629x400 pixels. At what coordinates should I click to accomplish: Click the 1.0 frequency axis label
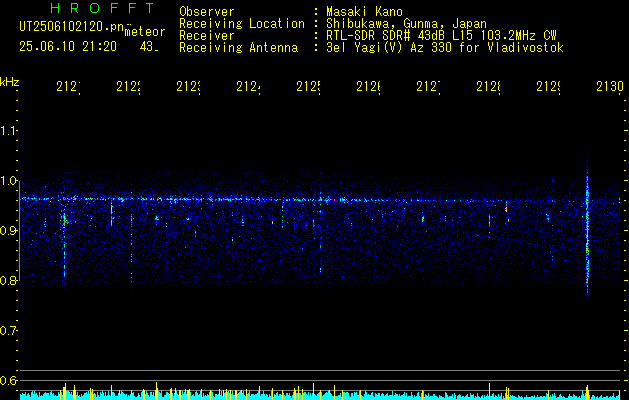pyautogui.click(x=8, y=181)
